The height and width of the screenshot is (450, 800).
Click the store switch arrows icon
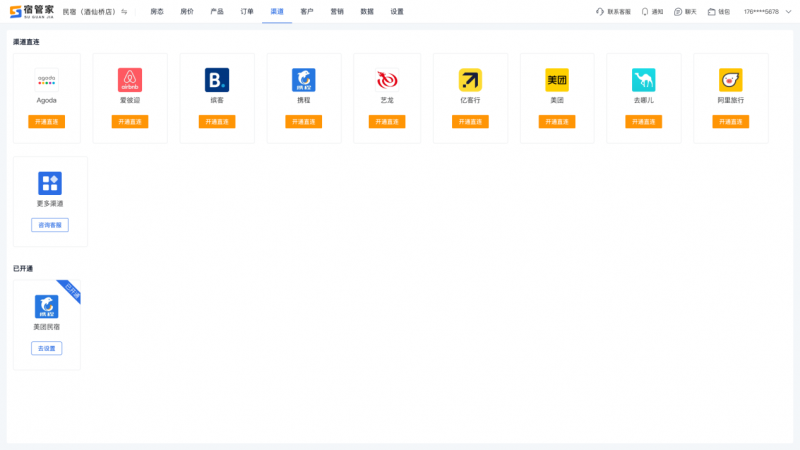[124, 12]
